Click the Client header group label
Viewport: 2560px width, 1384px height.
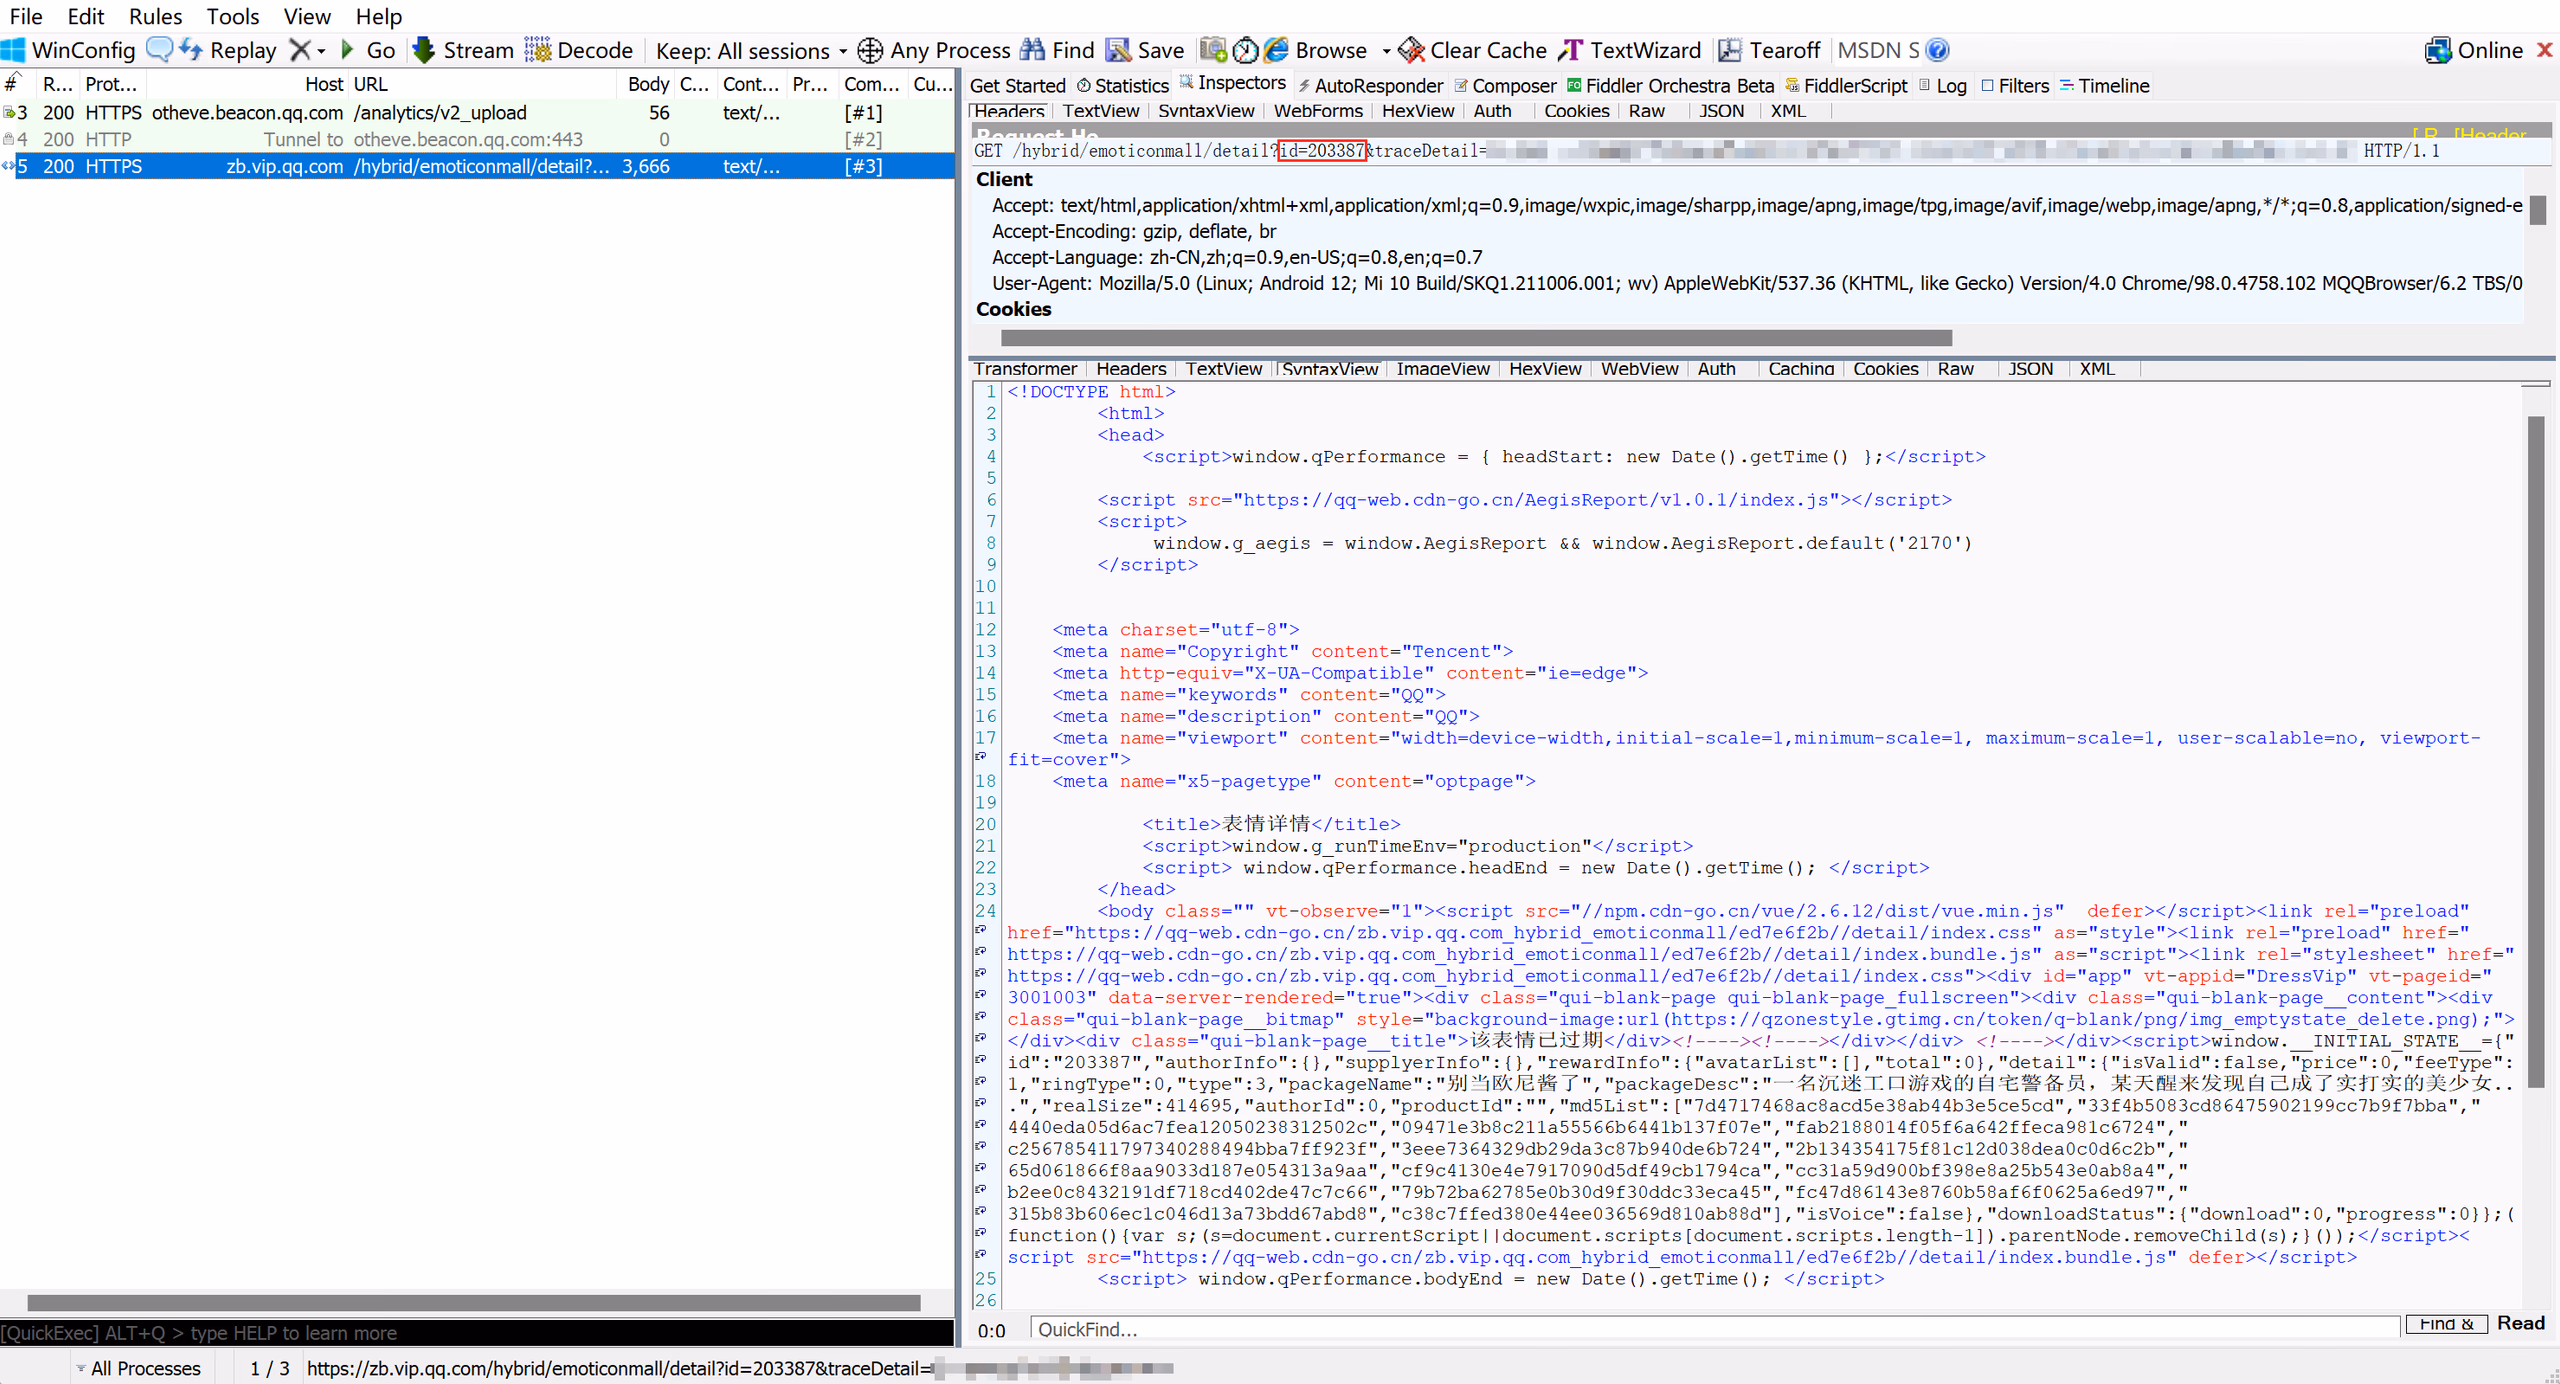1004,180
